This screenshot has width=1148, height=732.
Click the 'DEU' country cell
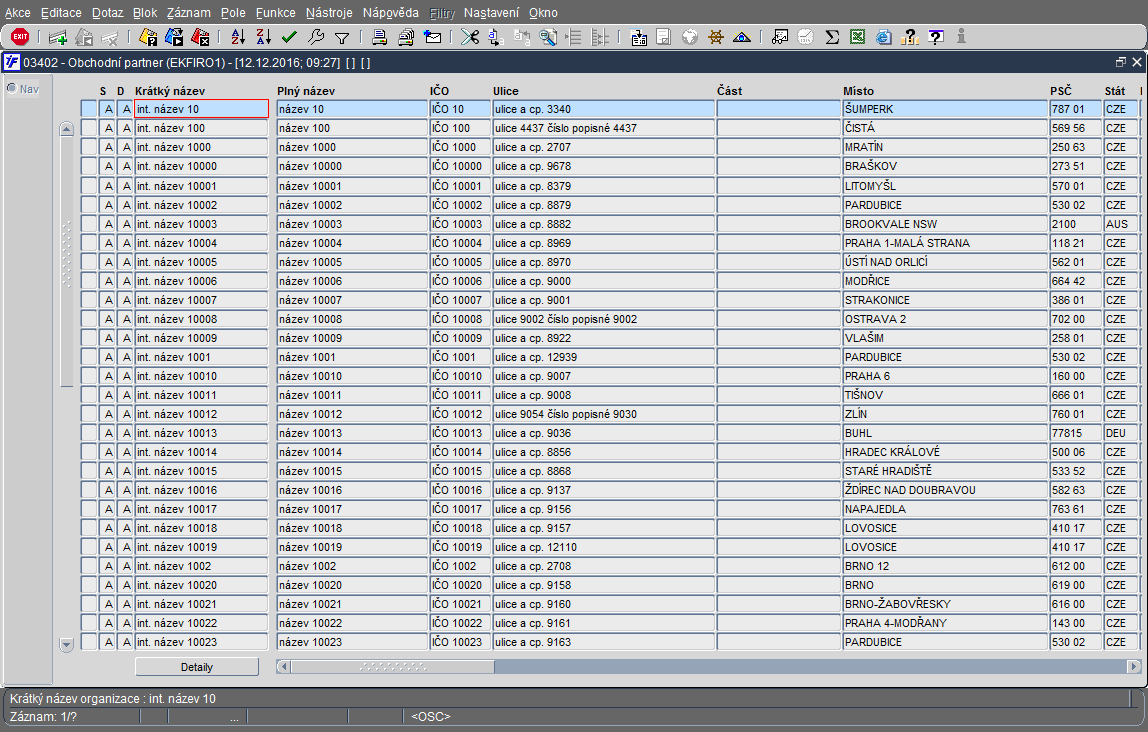(x=1121, y=433)
